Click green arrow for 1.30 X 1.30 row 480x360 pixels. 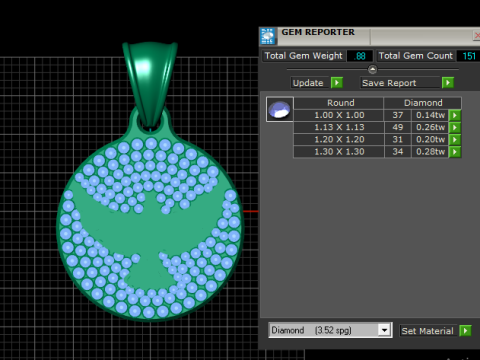point(455,152)
